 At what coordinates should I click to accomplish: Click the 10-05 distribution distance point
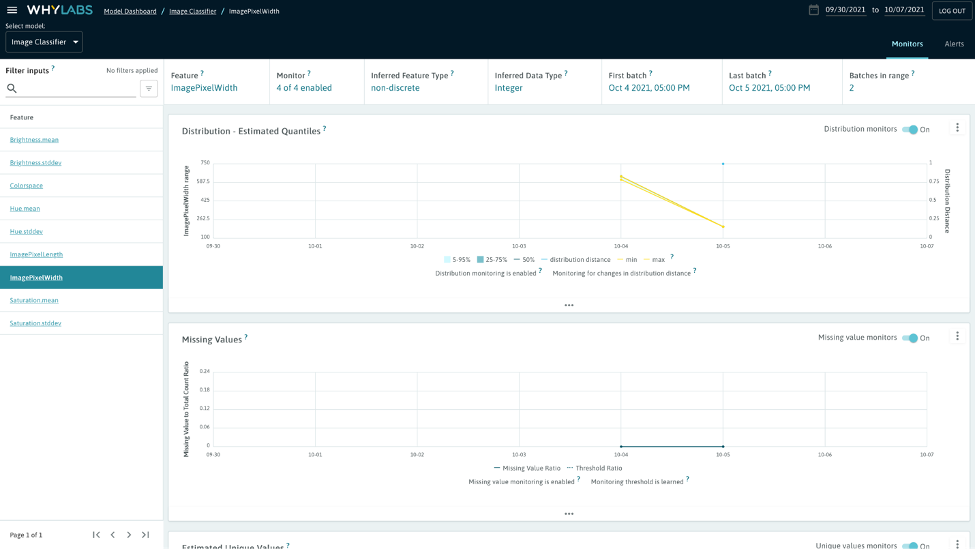tap(723, 164)
